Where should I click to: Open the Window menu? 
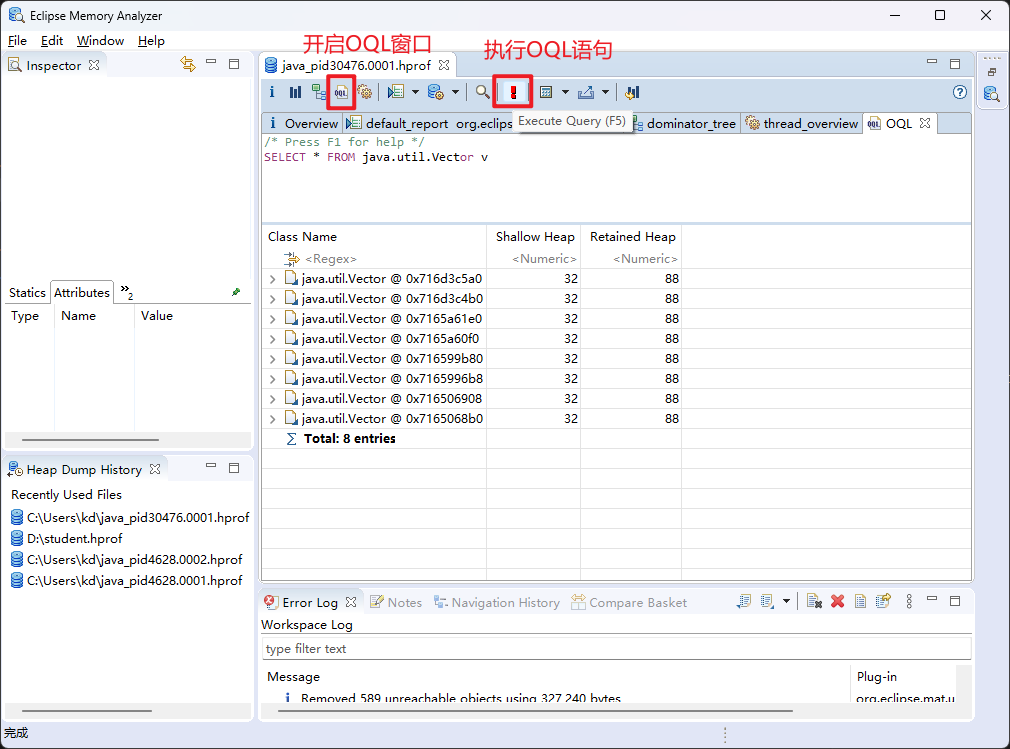(x=100, y=41)
